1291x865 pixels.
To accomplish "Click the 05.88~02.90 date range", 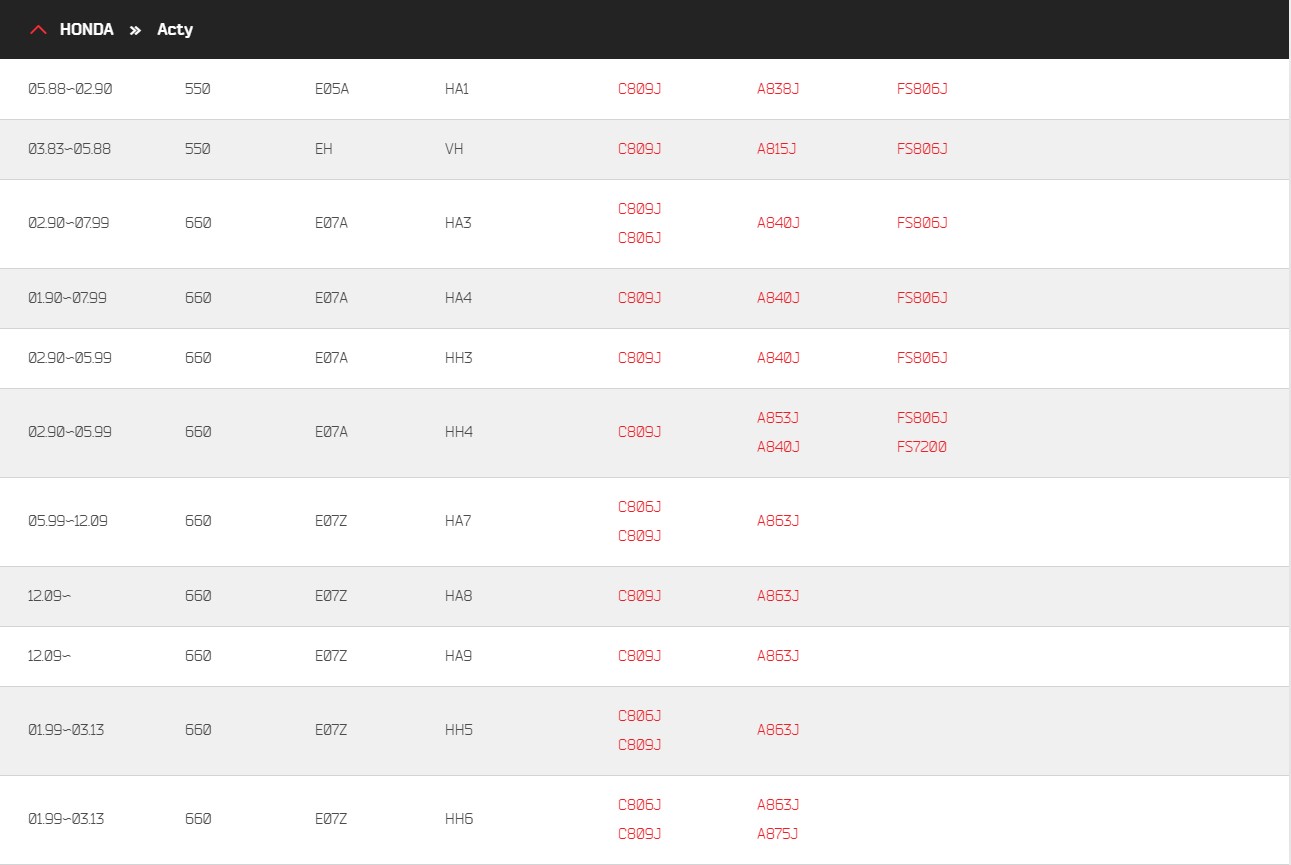I will pos(70,89).
